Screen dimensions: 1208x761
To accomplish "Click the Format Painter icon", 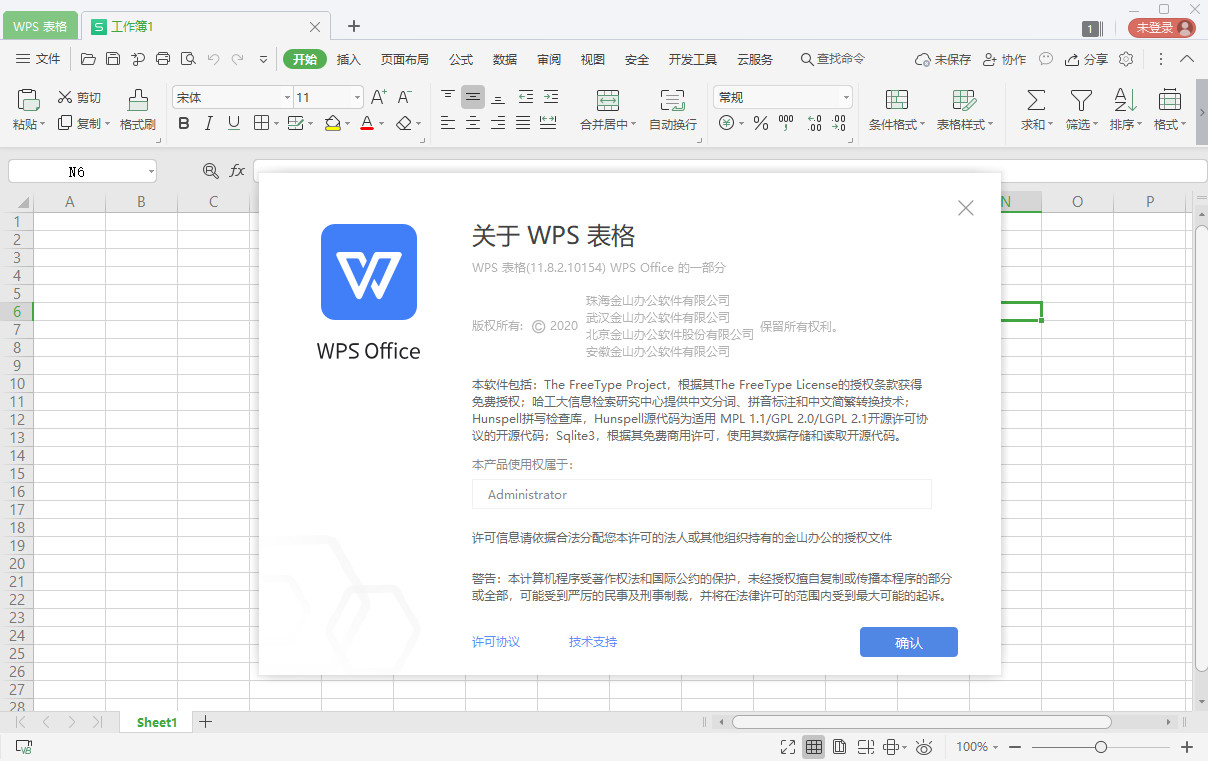I will 137,100.
